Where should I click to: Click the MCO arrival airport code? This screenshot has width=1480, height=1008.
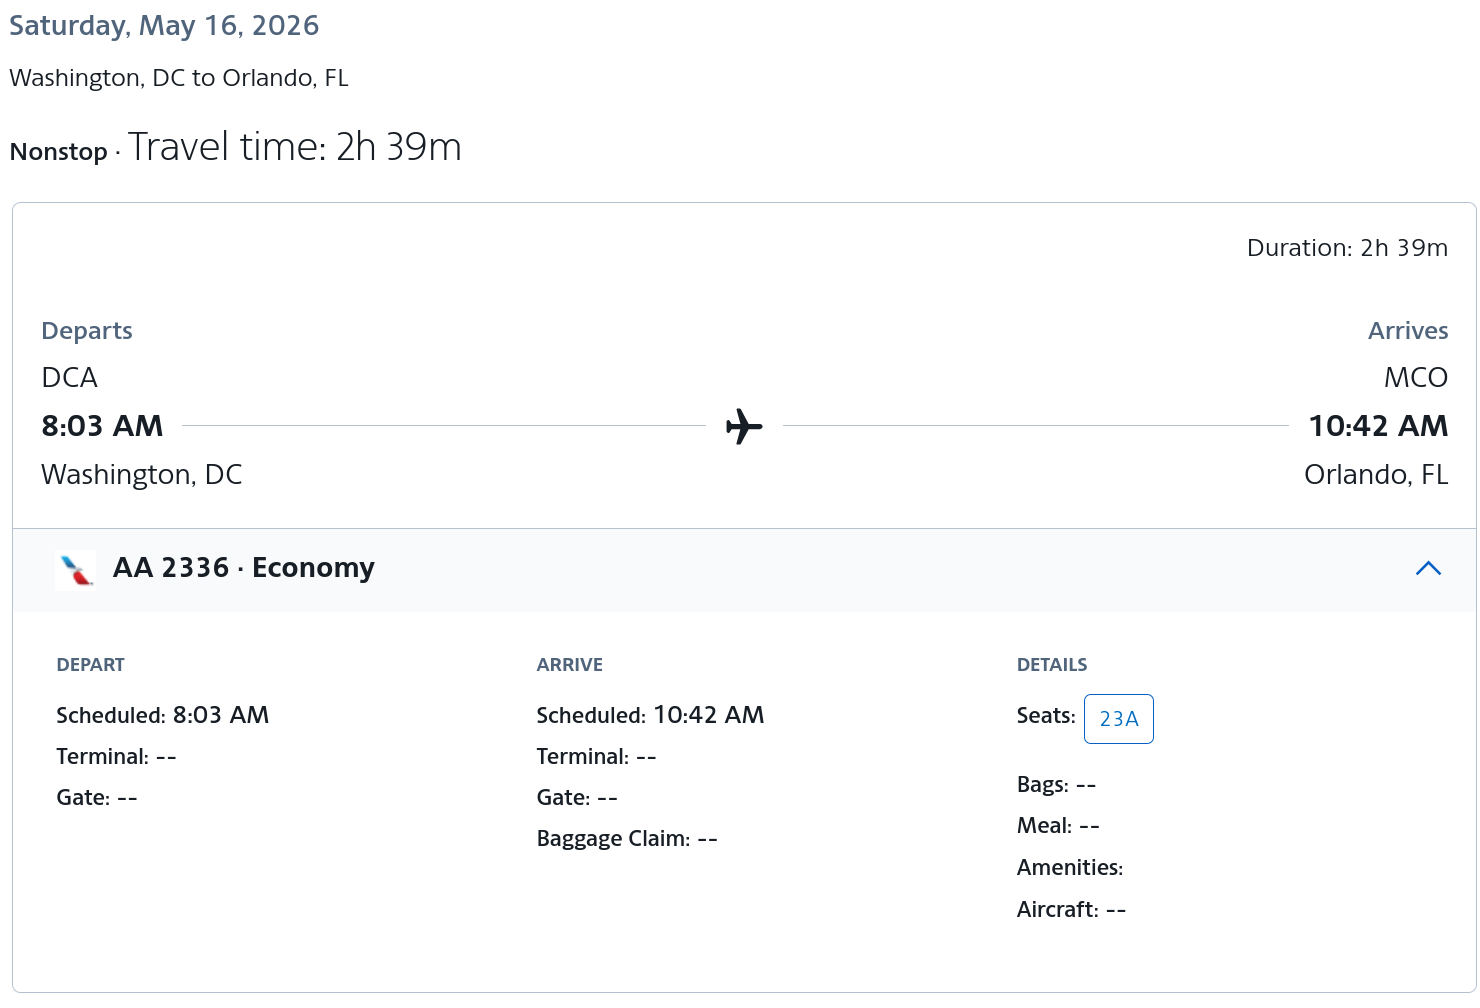pyautogui.click(x=1415, y=378)
